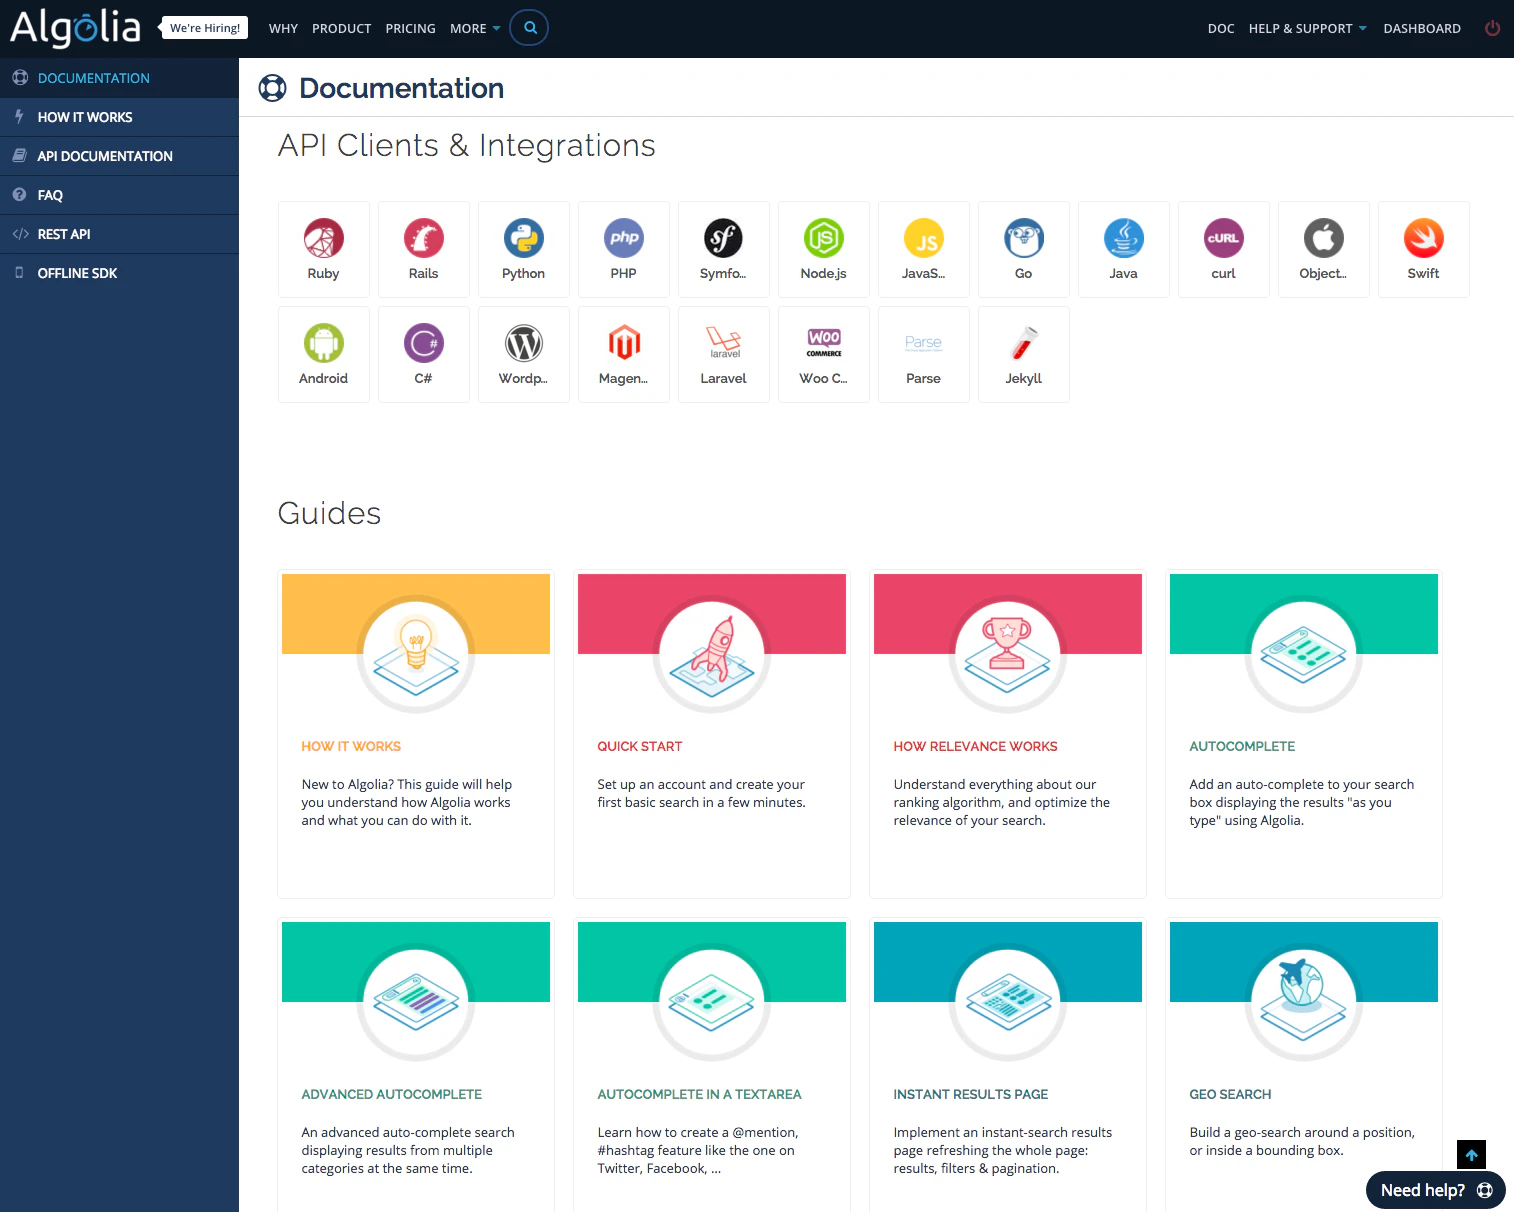Open the ADVANCED AUTOCOMPLETE guide link
The image size is (1514, 1212).
[x=391, y=1095]
